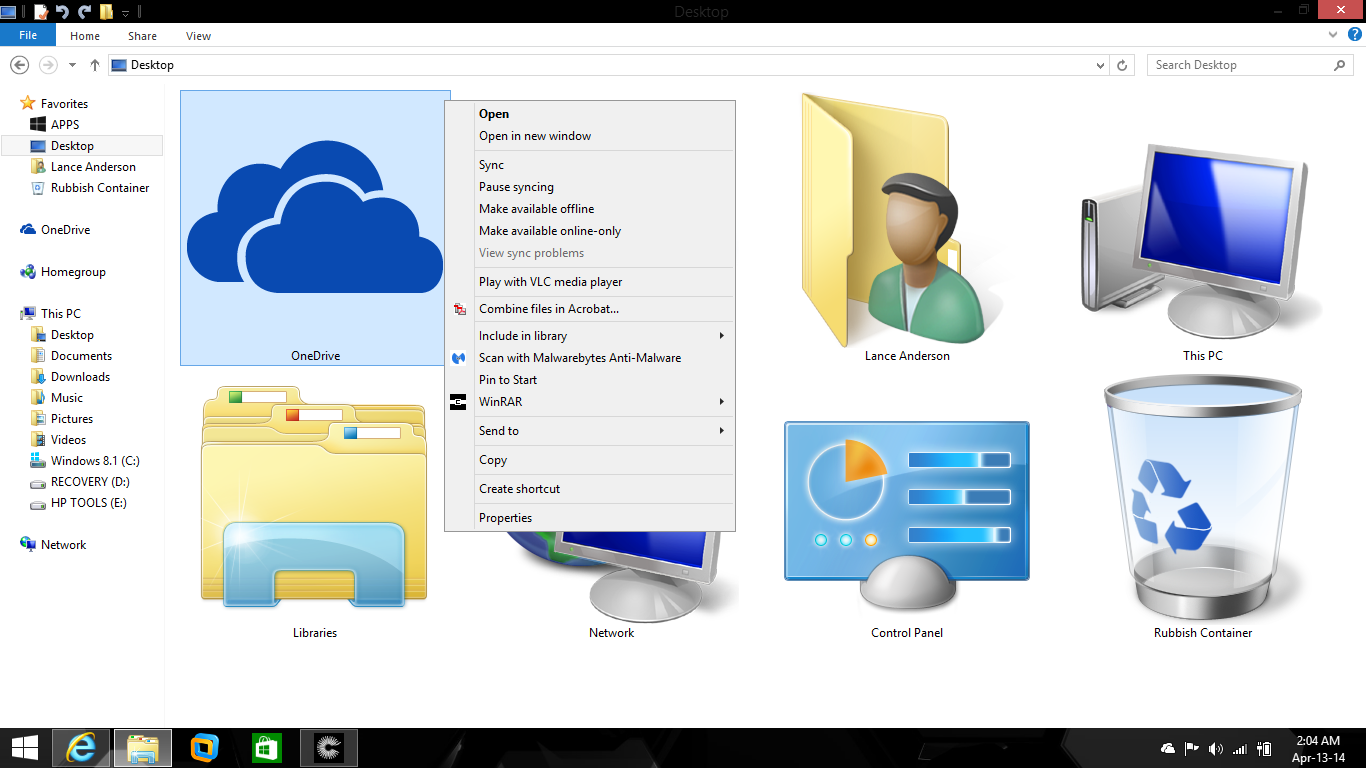Select HP TOOLS (E:) drive
Screen dimensions: 1366x768
pos(89,503)
